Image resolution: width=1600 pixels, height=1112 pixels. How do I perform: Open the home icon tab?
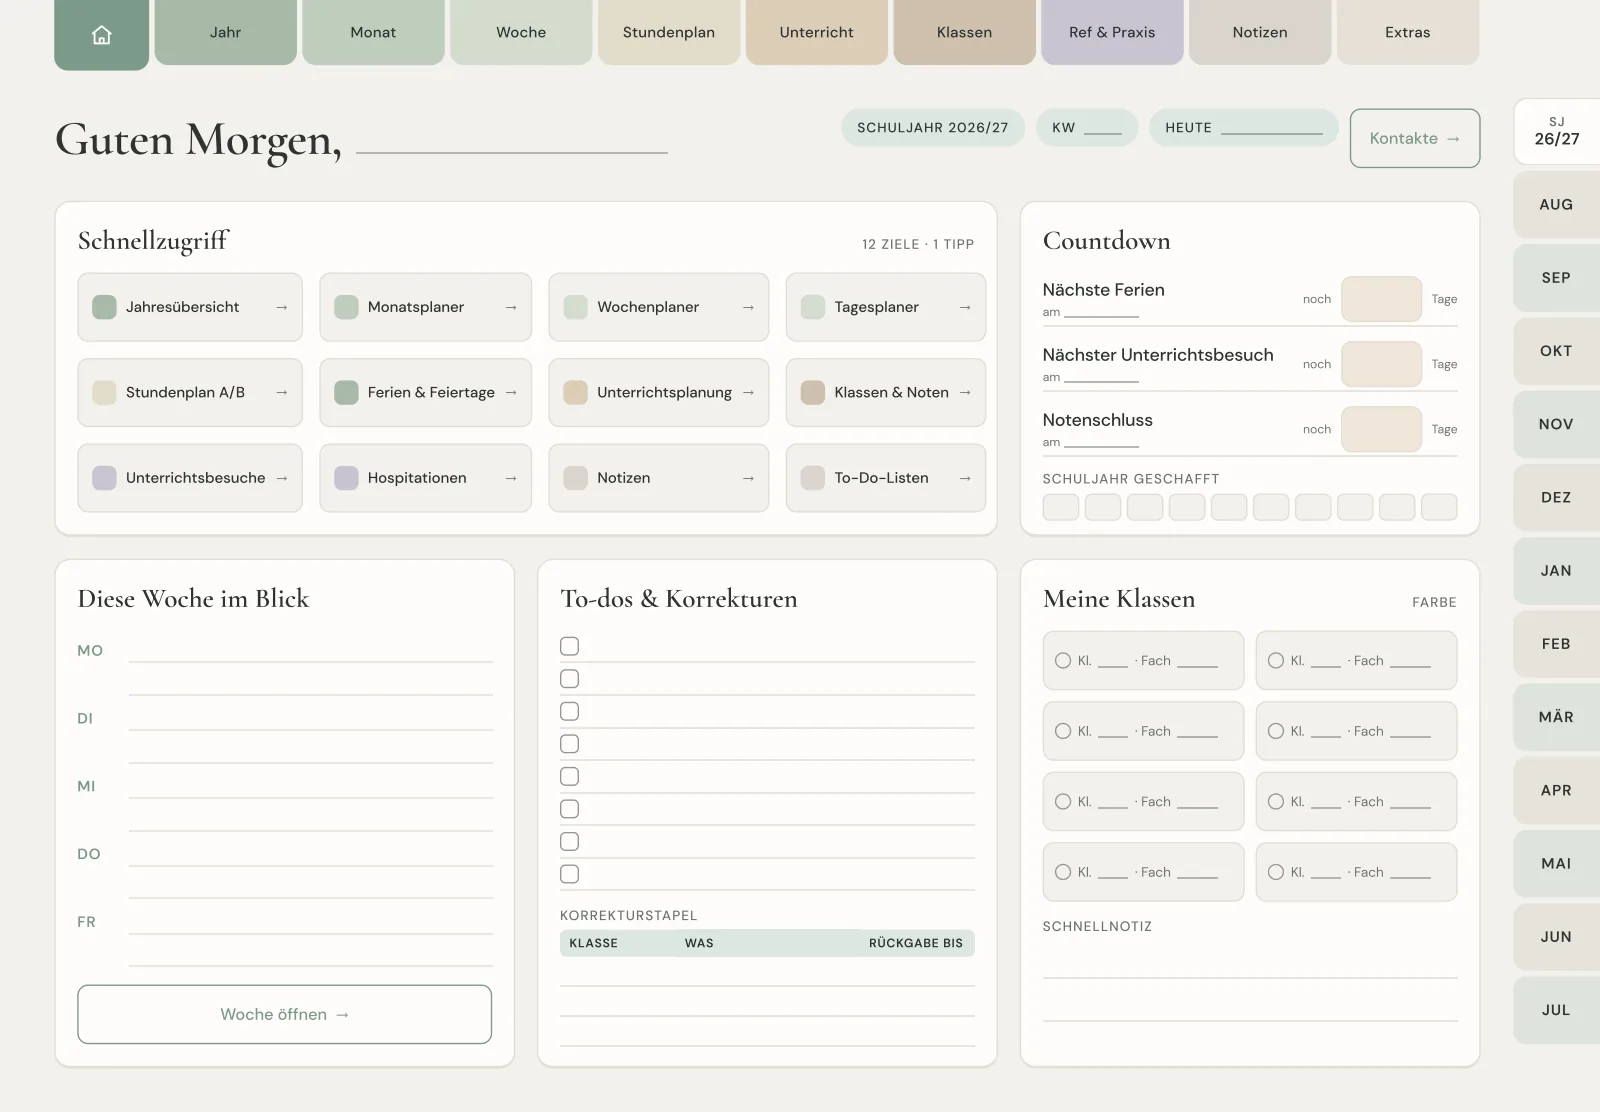tap(101, 34)
